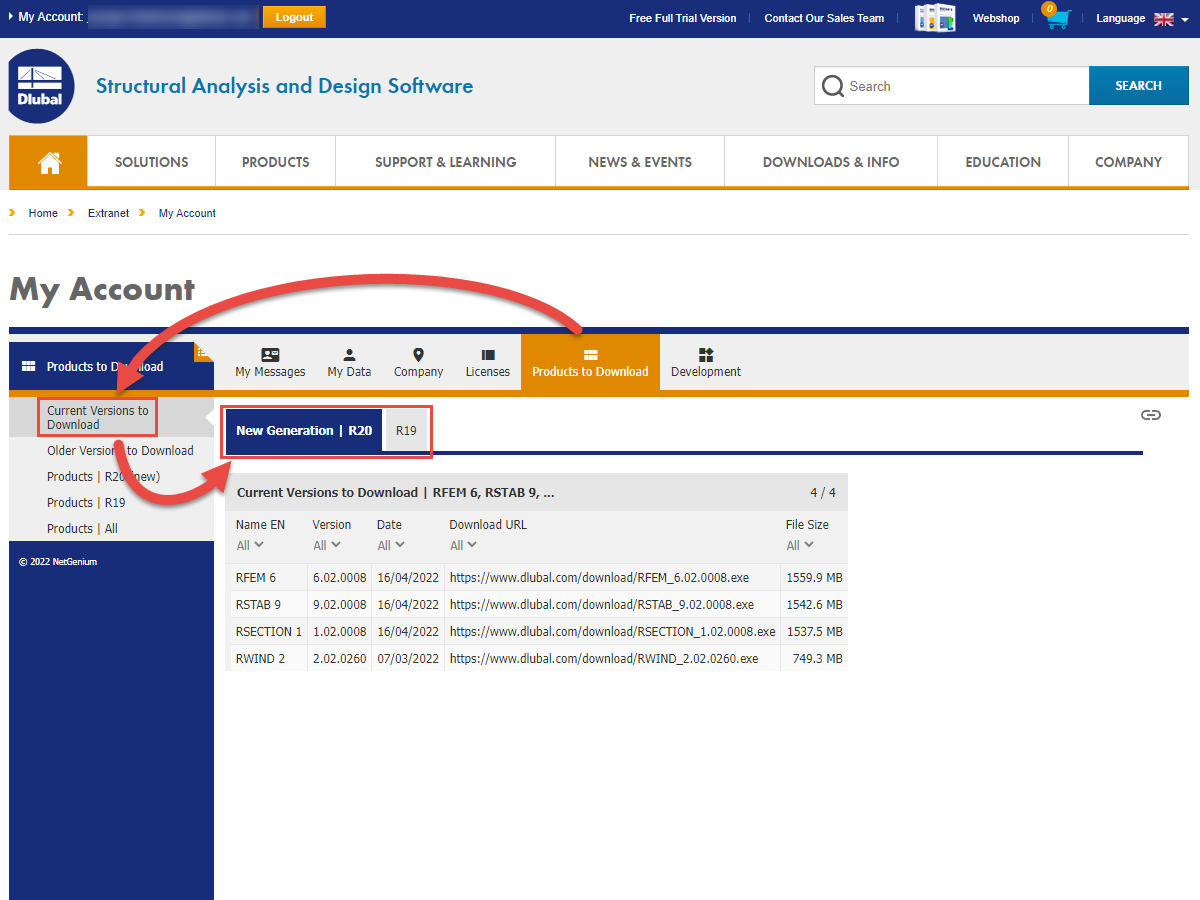Open the Language dropdown arrow
This screenshot has width=1200, height=900.
1185,19
